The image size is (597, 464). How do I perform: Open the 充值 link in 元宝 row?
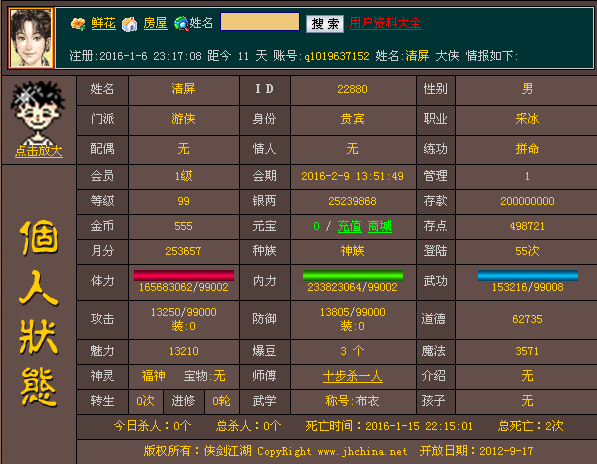[350, 226]
